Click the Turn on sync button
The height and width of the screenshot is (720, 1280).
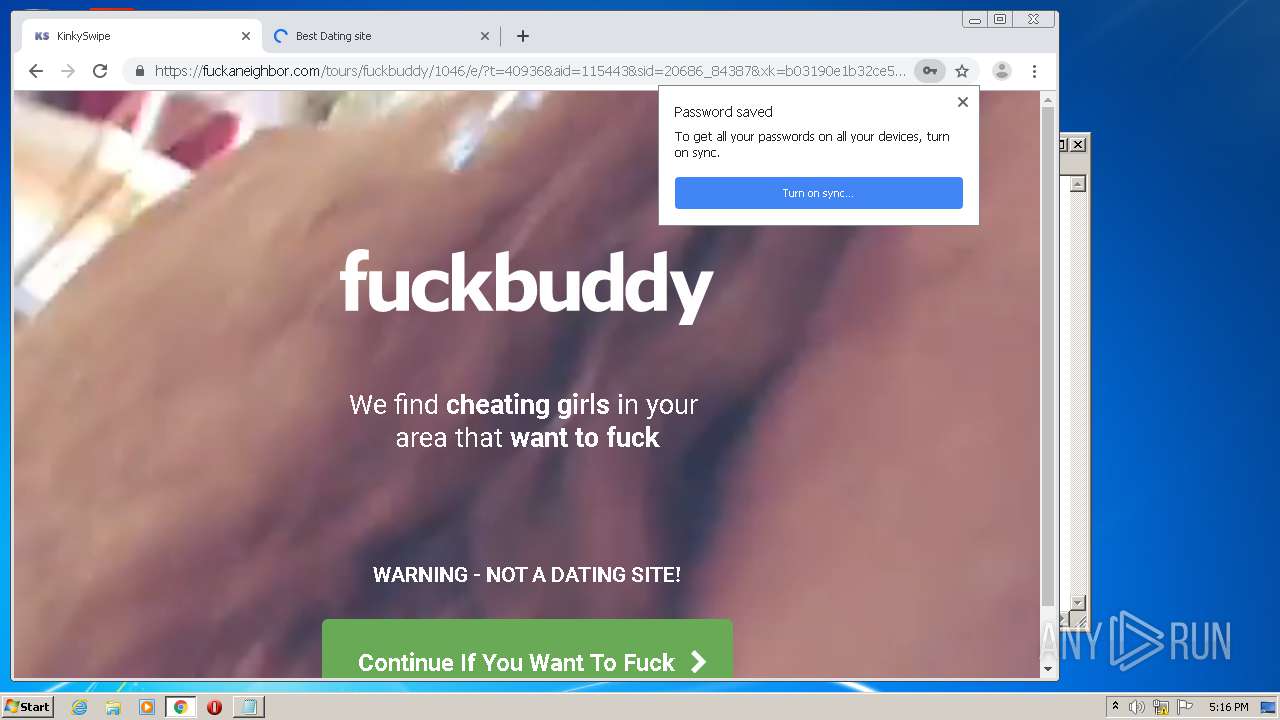point(818,193)
